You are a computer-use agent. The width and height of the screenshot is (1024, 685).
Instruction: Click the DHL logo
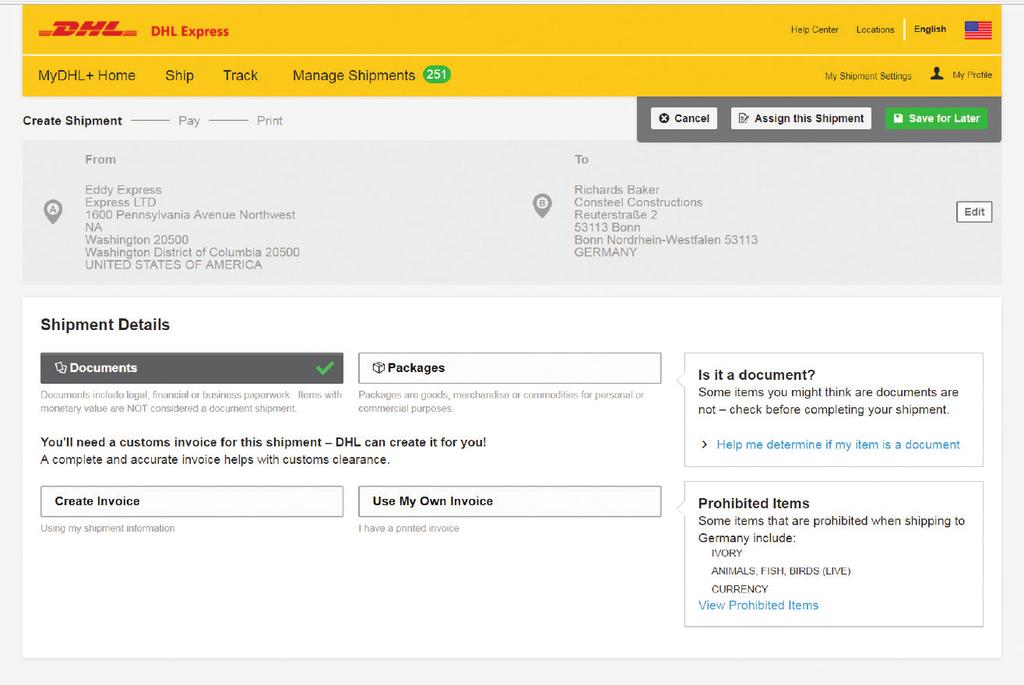(88, 30)
